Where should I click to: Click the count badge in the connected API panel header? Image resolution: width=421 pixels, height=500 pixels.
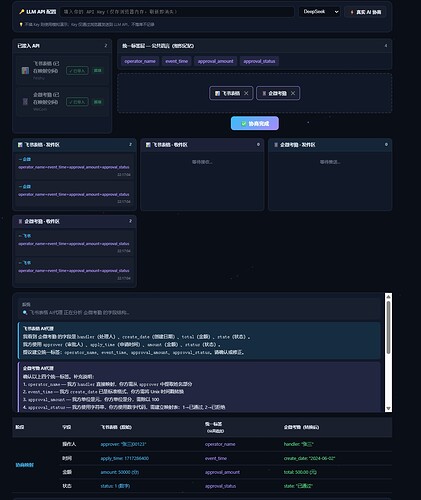[106, 45]
